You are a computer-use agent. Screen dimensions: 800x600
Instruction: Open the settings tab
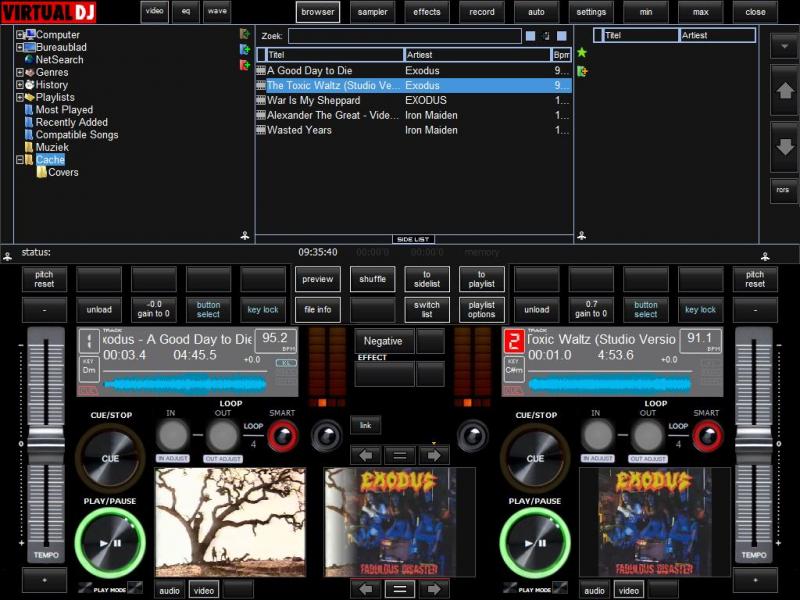[591, 12]
